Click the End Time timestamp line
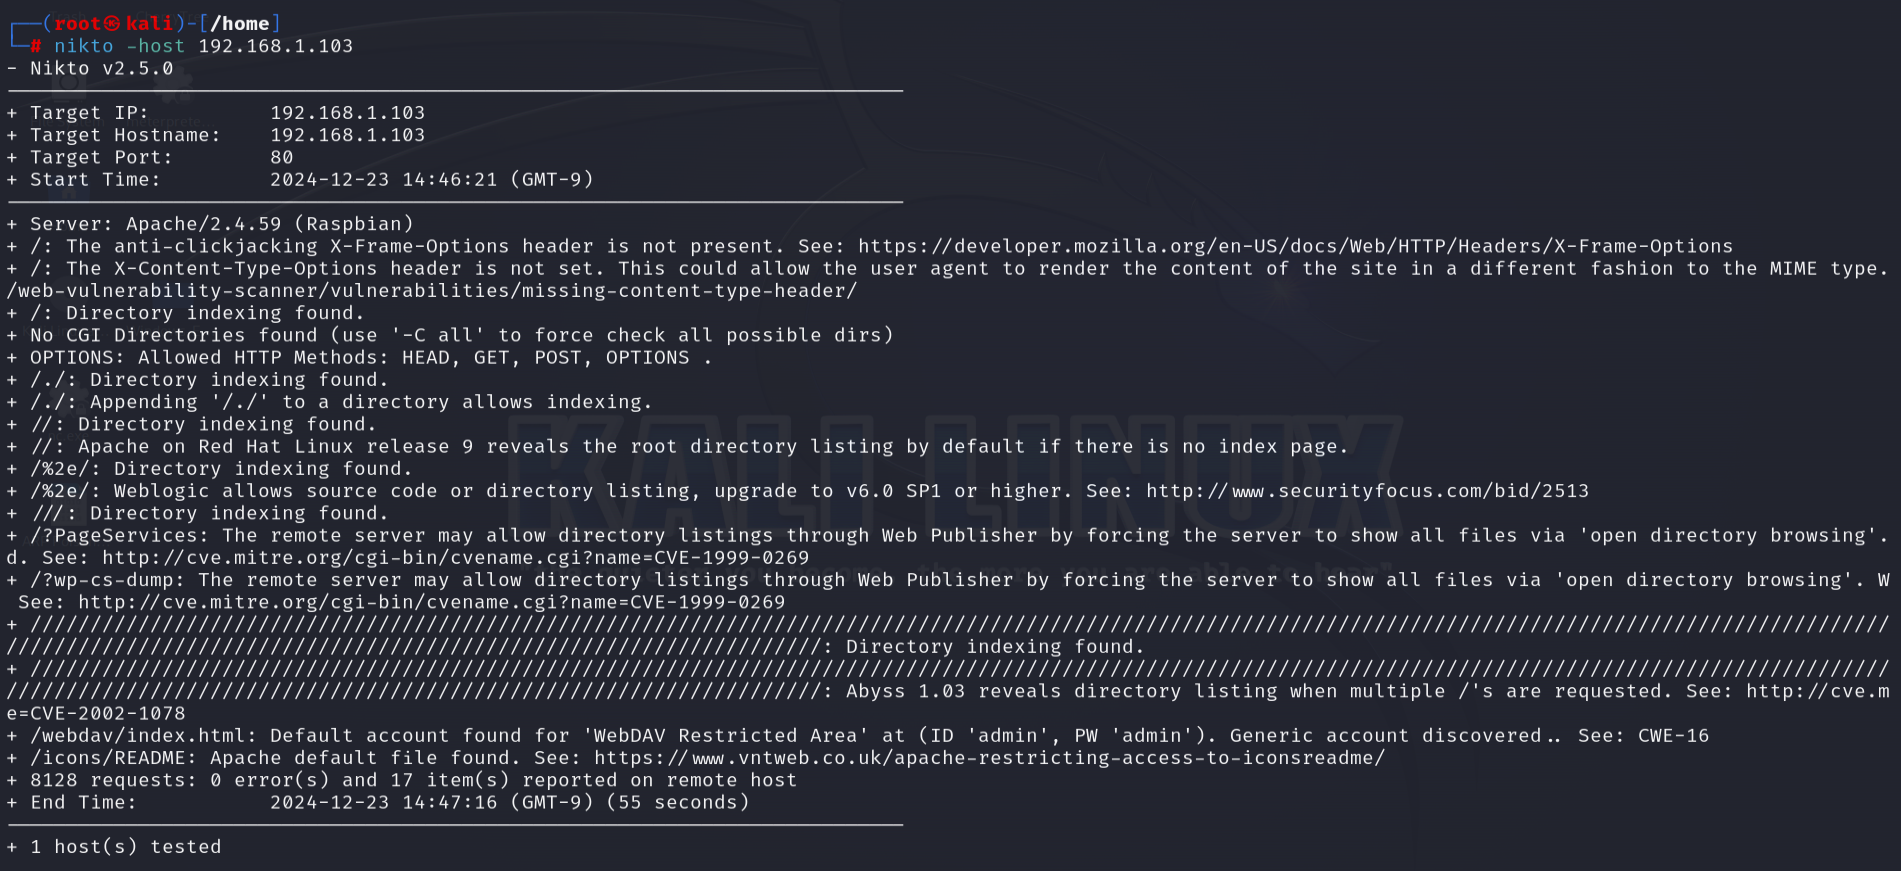1901x871 pixels. [390, 803]
